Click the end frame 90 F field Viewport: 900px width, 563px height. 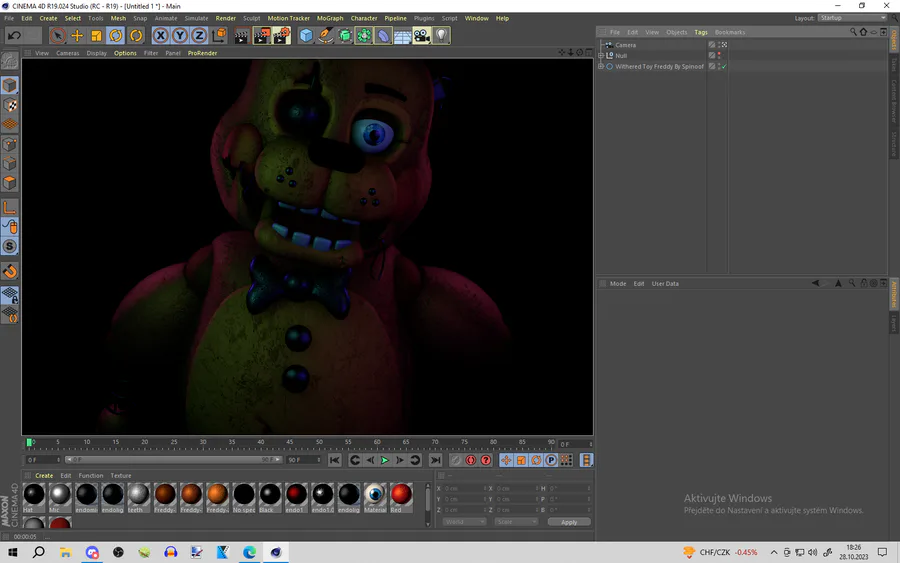click(x=304, y=460)
